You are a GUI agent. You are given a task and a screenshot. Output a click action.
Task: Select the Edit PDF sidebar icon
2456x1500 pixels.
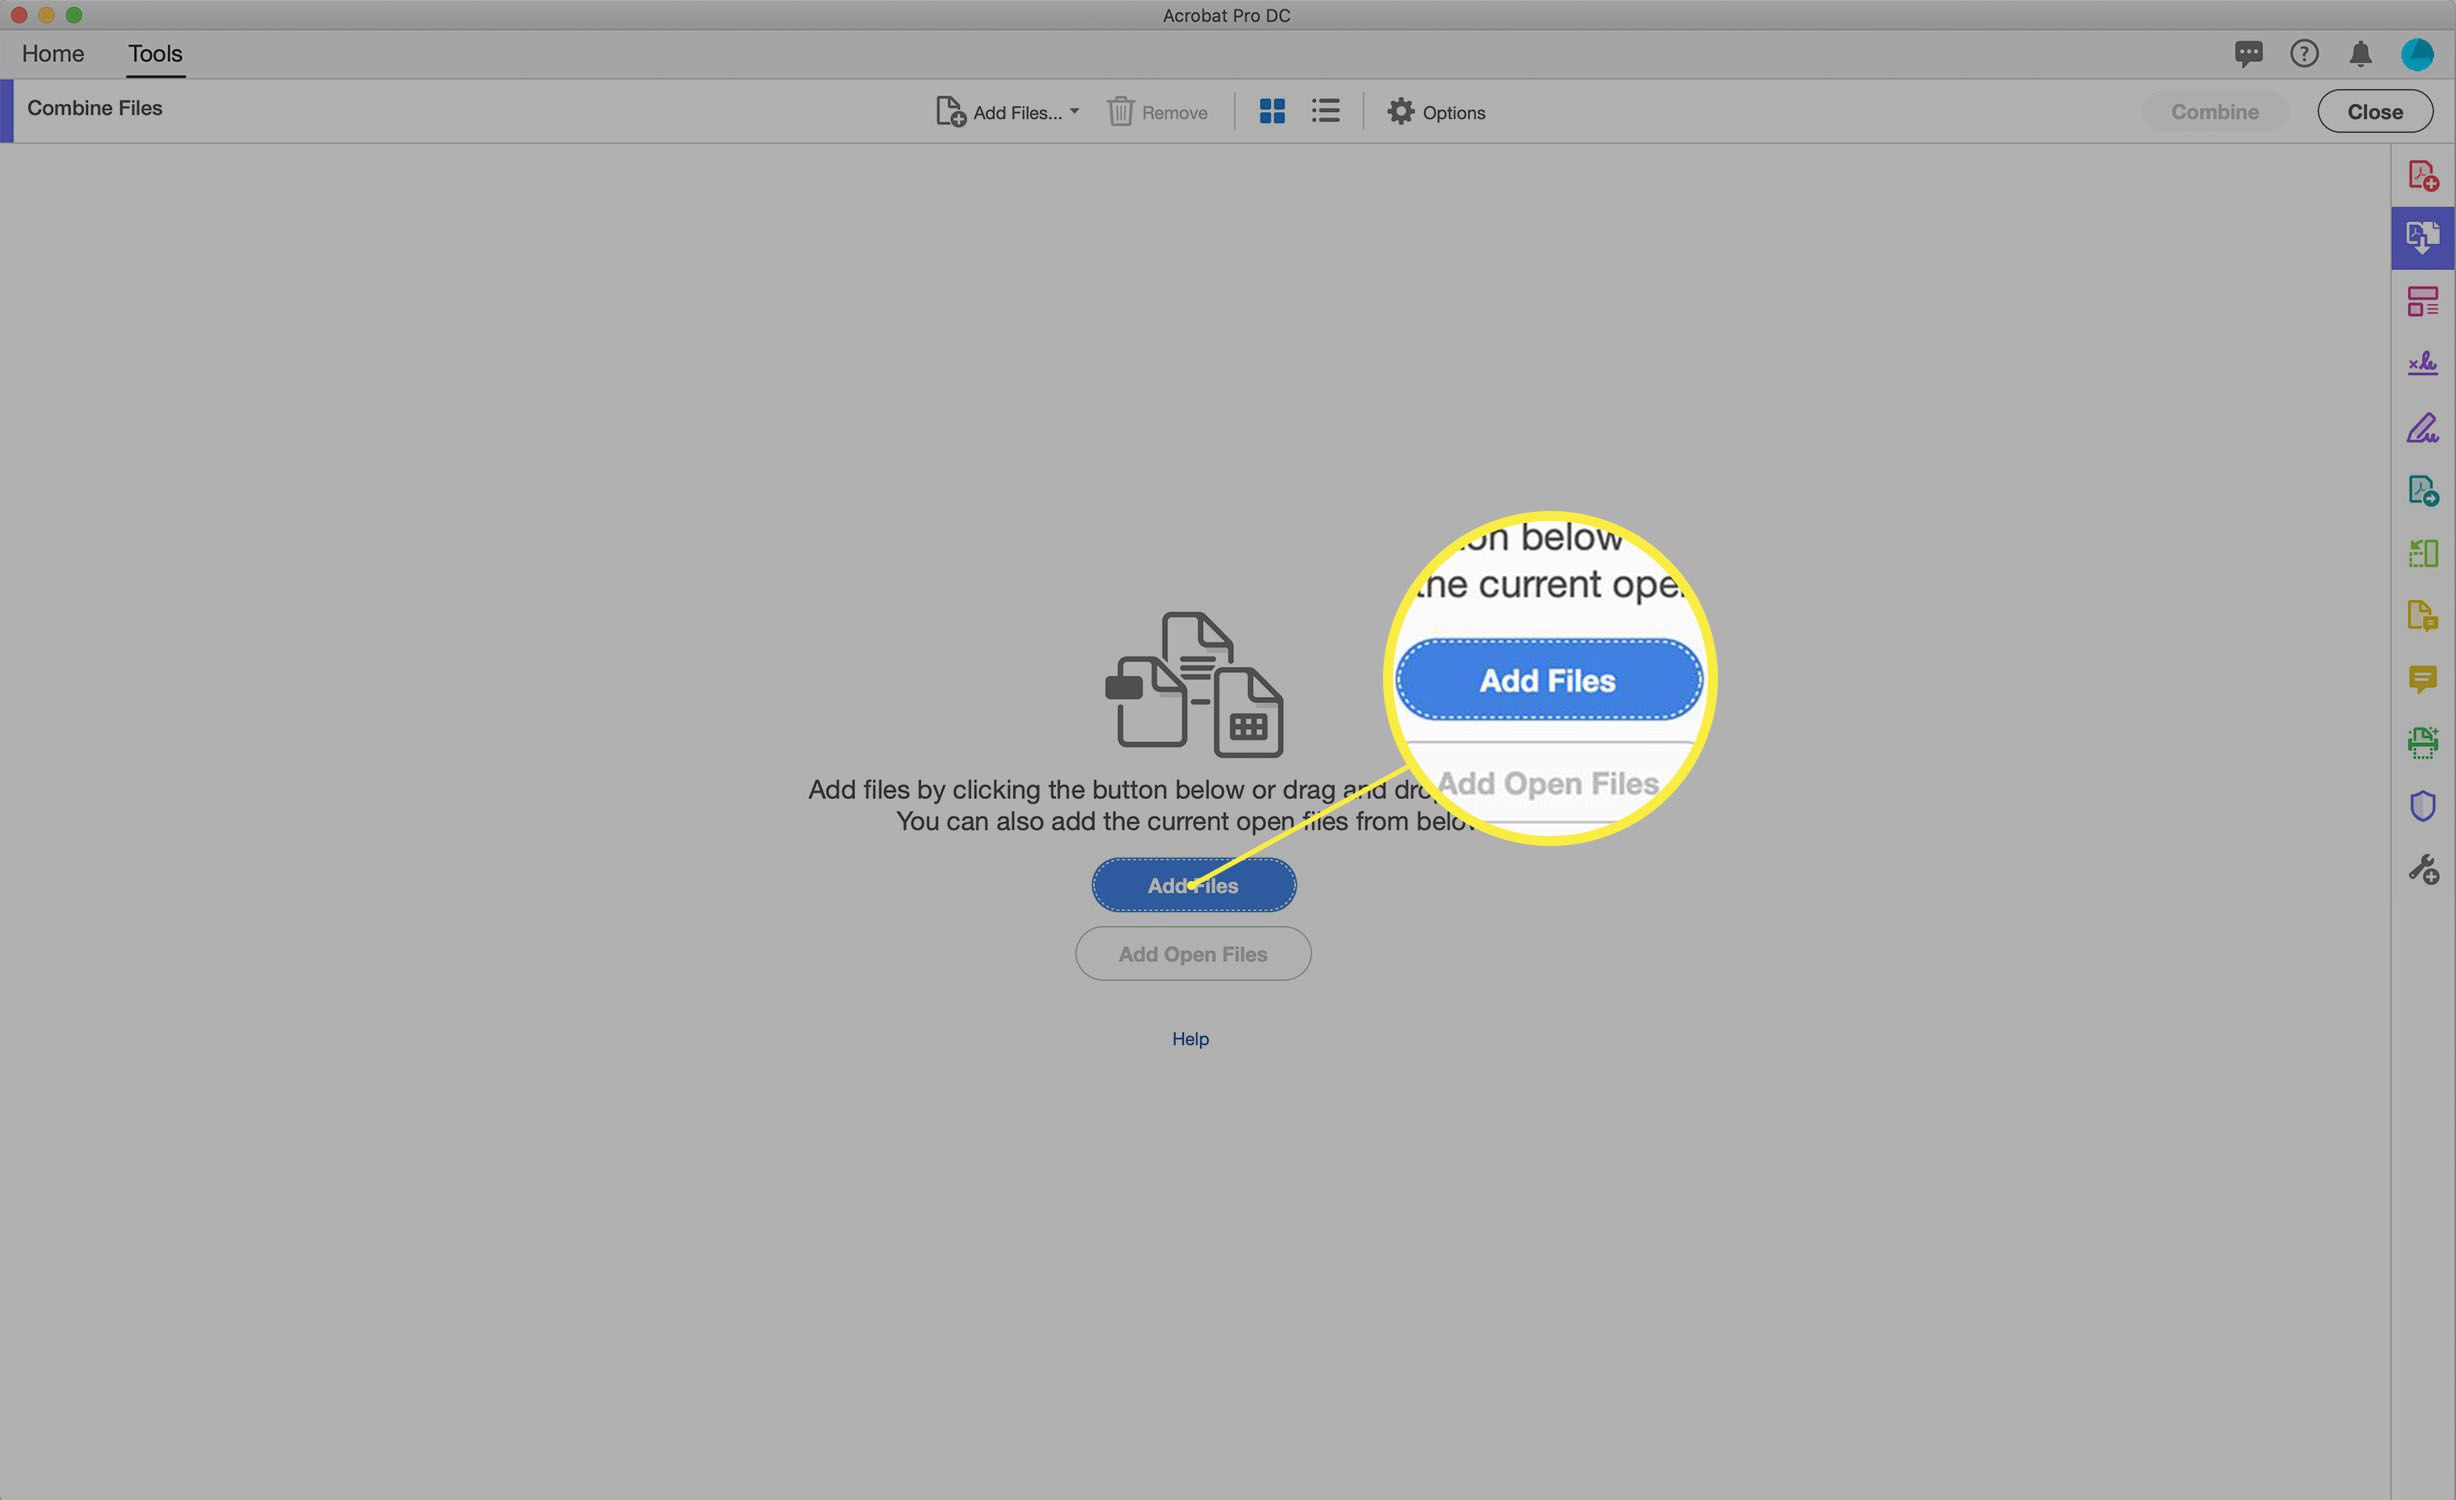[x=2424, y=425]
